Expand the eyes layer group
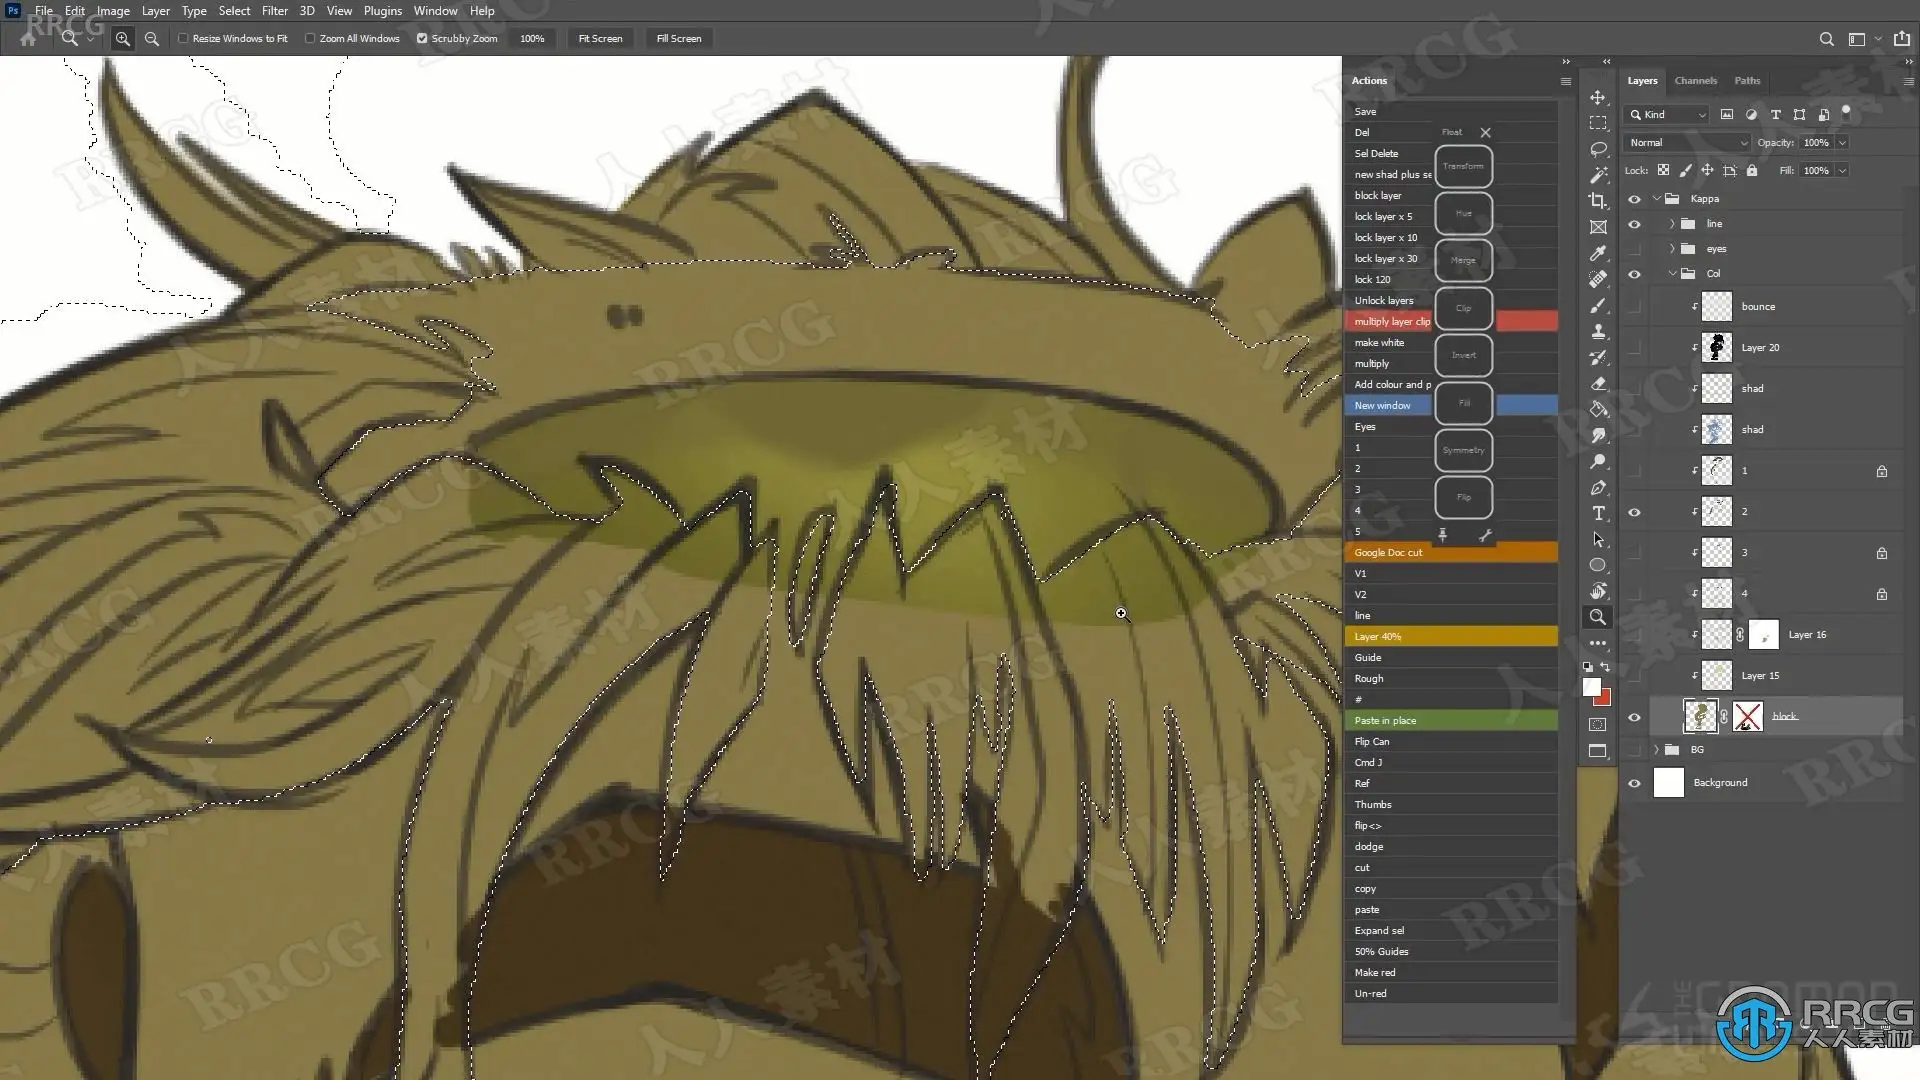The image size is (1920, 1080). click(x=1672, y=249)
